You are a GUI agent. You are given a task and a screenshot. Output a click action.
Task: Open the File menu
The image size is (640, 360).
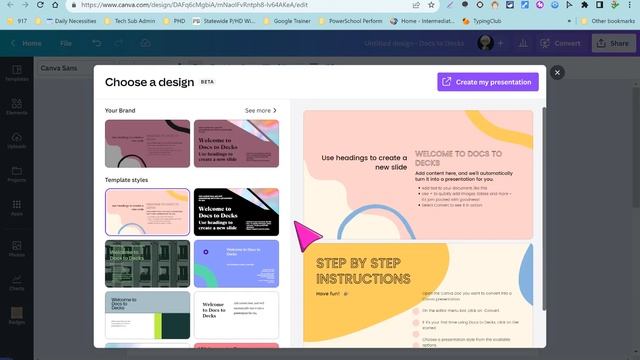[x=66, y=43]
